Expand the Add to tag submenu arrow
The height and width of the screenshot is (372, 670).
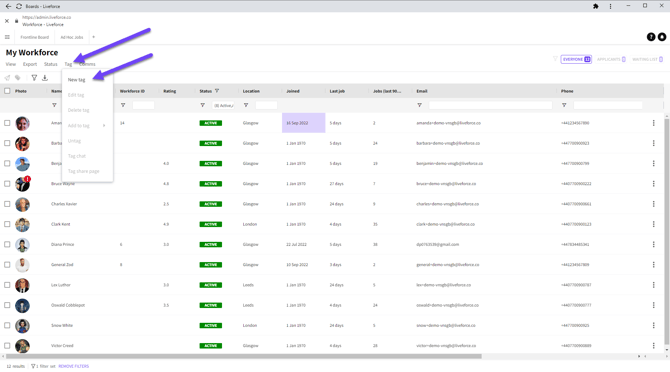click(104, 126)
